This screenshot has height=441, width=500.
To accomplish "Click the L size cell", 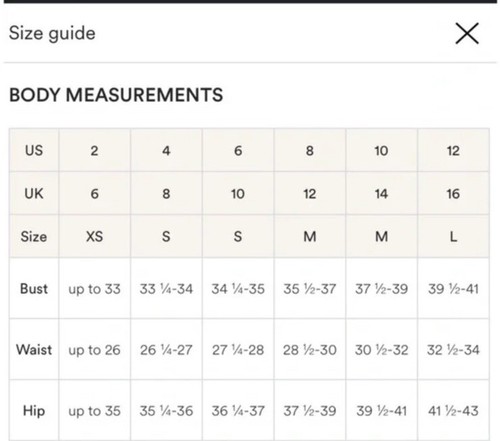I will pyautogui.click(x=453, y=236).
